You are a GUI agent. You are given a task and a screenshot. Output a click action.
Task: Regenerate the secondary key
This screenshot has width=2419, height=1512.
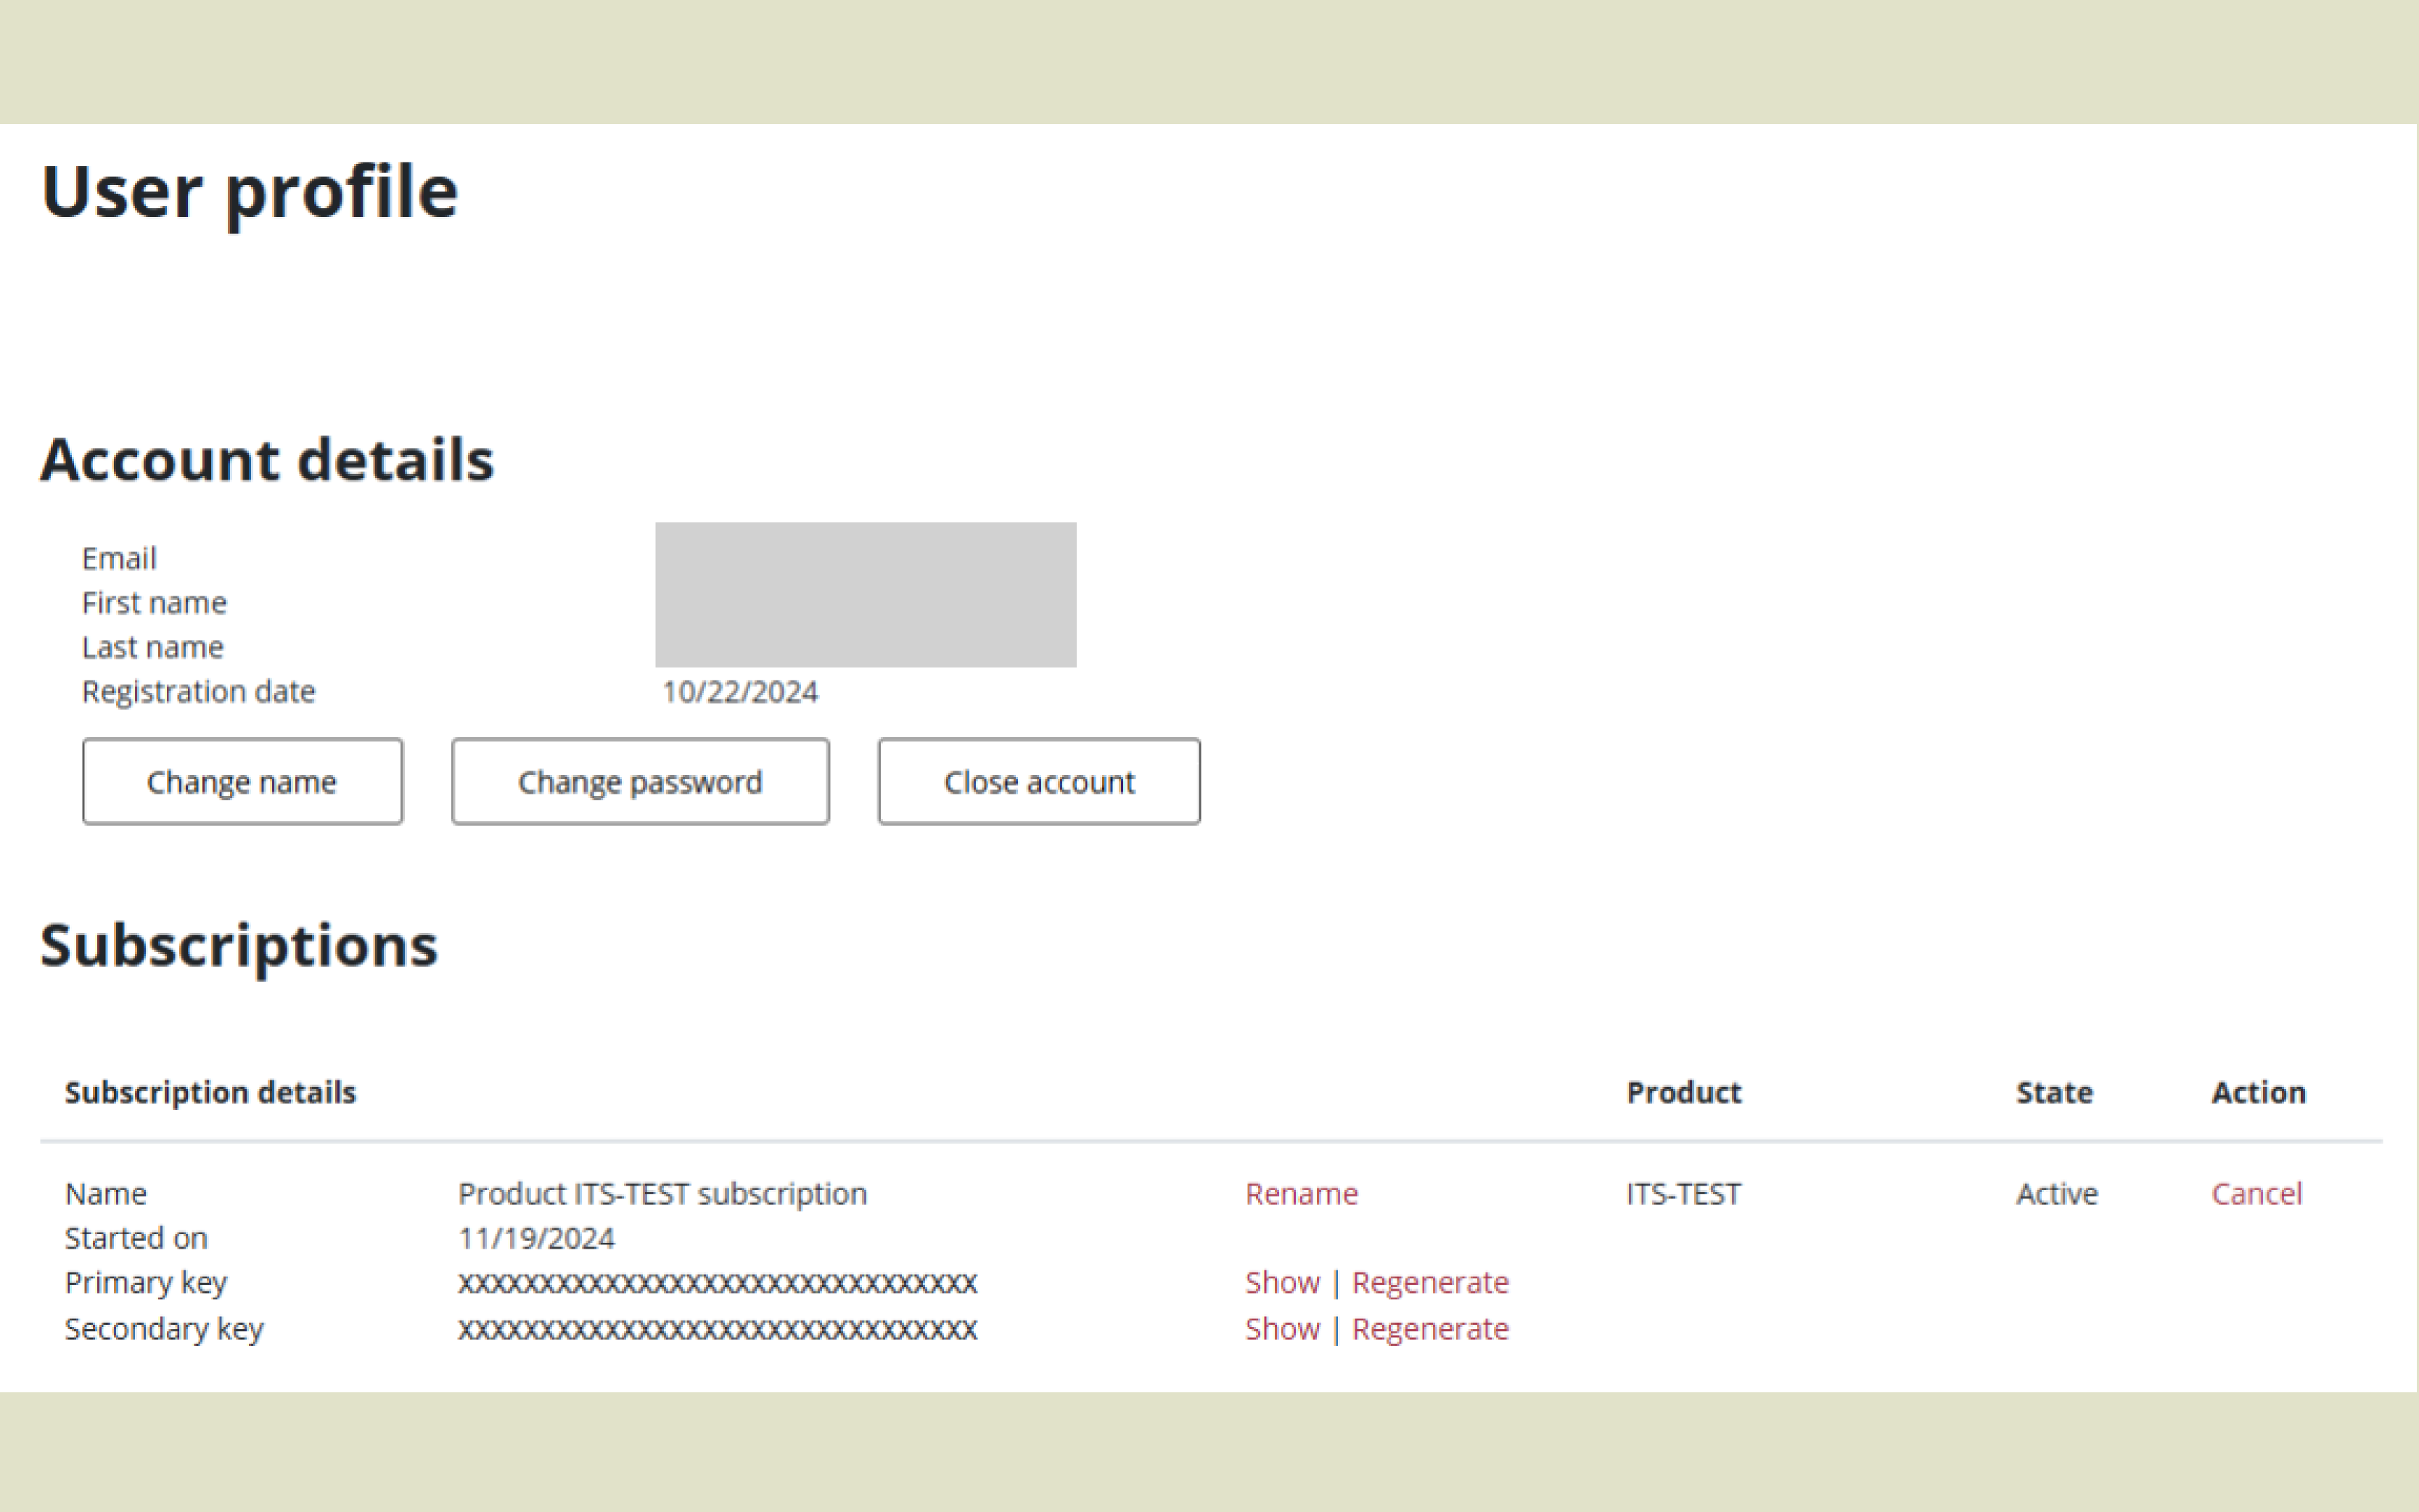[x=1429, y=1328]
